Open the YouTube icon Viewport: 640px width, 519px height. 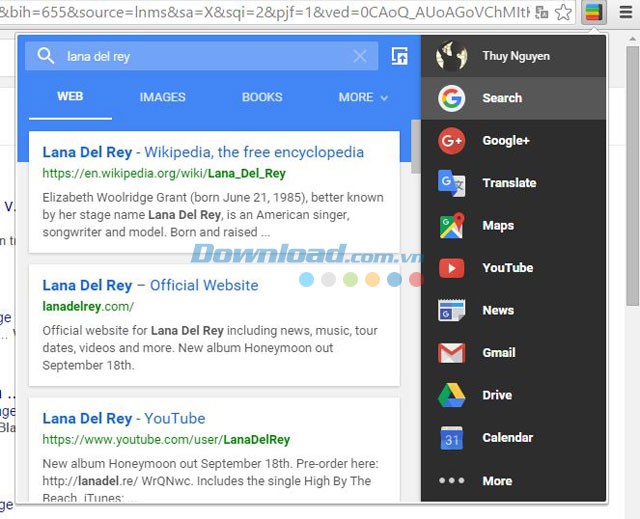click(x=451, y=268)
